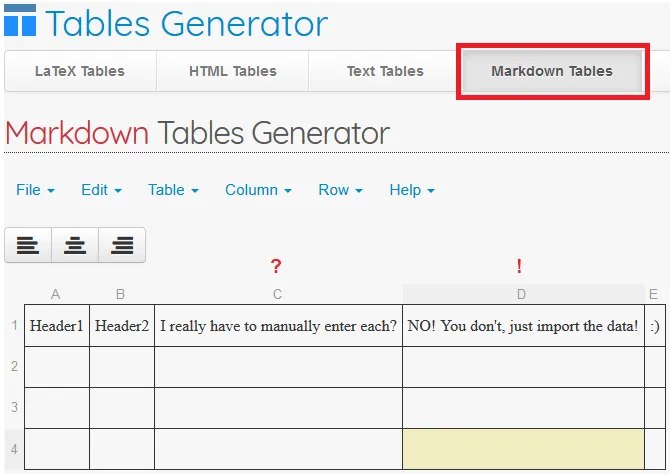This screenshot has width=670, height=474.
Task: Click empty column D cell in row 3
Action: (x=523, y=408)
